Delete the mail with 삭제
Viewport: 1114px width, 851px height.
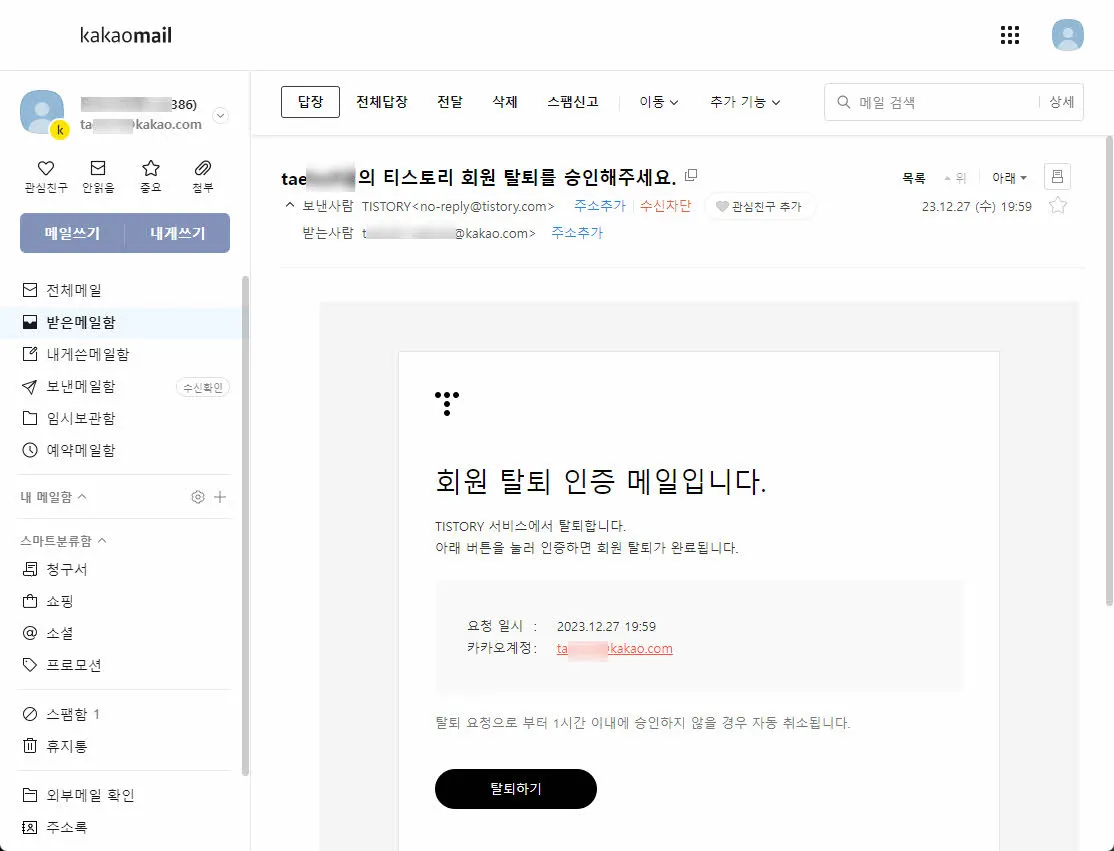tap(505, 102)
